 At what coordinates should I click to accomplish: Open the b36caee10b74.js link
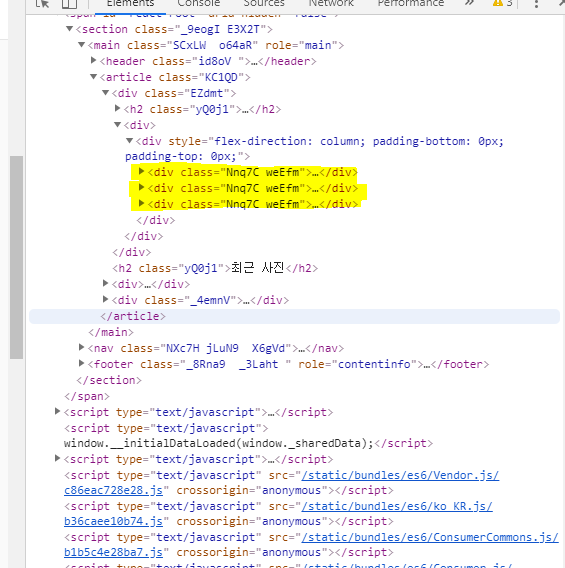pyautogui.click(x=113, y=521)
